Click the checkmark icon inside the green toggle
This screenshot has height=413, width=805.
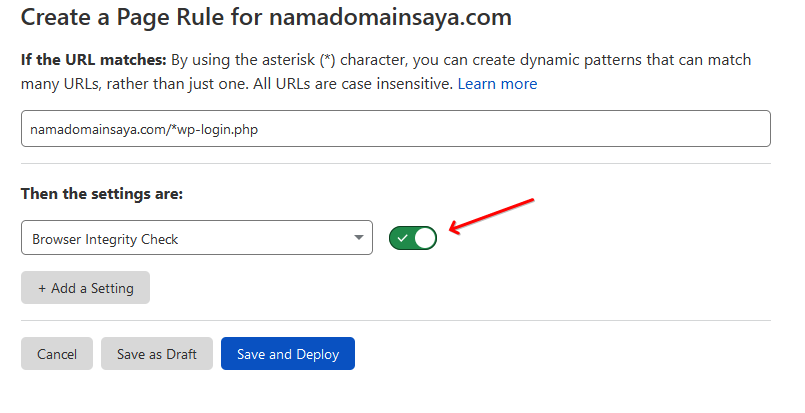(x=402, y=238)
